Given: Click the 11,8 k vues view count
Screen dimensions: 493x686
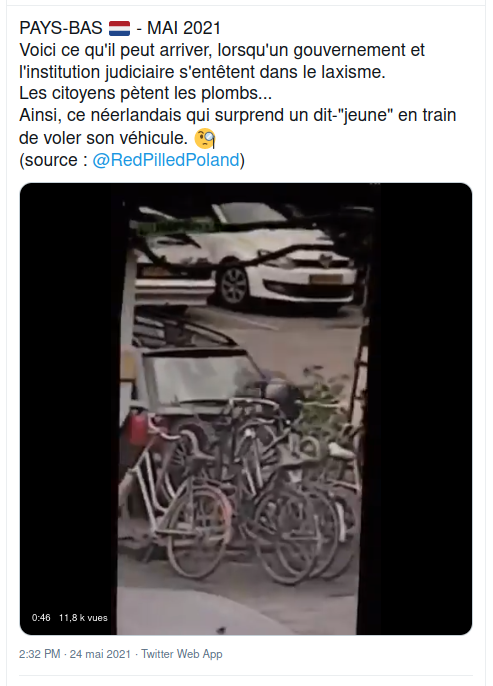Looking at the screenshot, I should pos(83,618).
